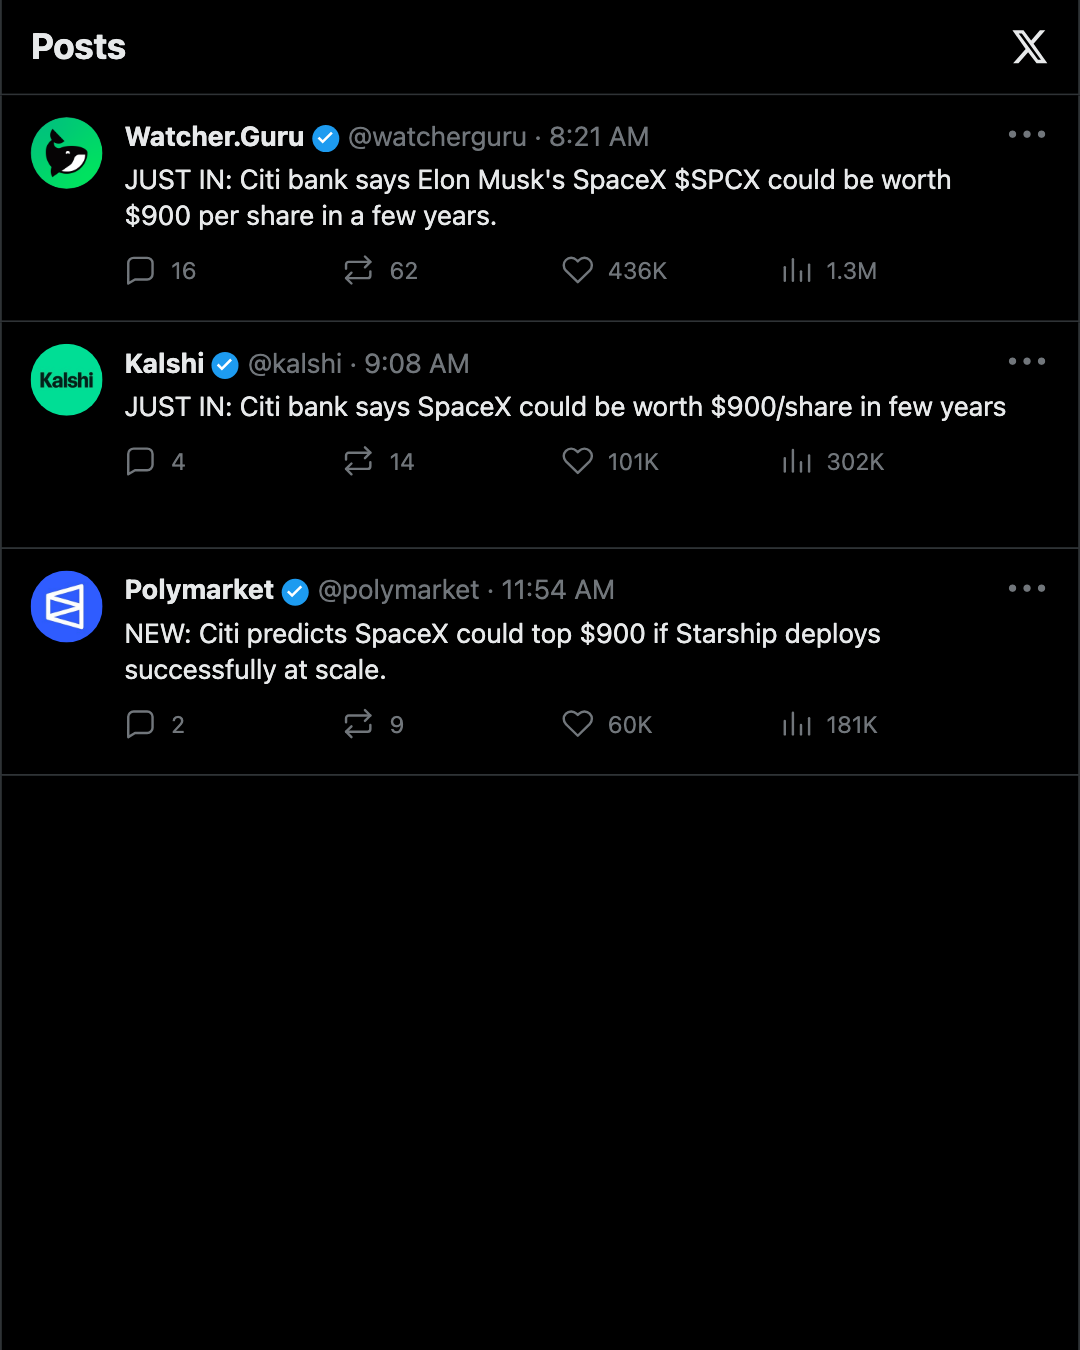Open the Kalshi profile avatar
Viewport: 1080px width, 1350px height.
[67, 380]
